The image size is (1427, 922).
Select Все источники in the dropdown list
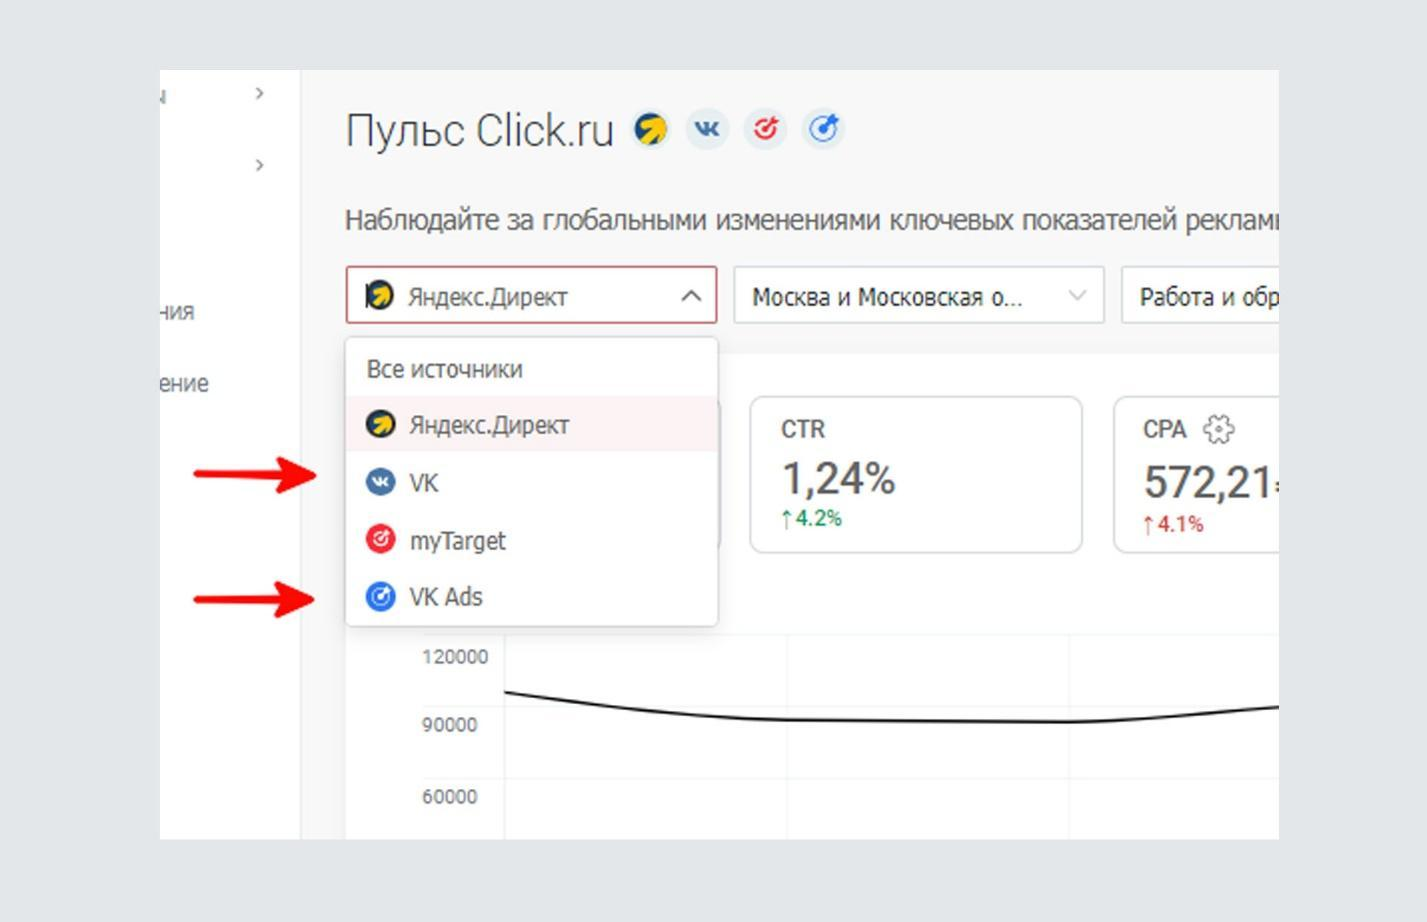click(x=532, y=369)
